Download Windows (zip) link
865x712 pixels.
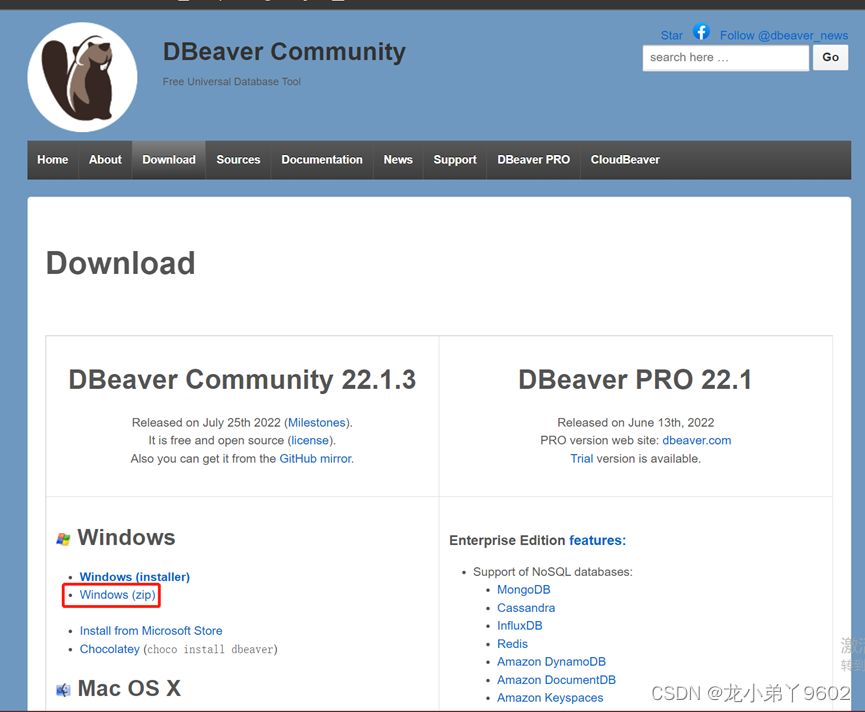tap(118, 595)
